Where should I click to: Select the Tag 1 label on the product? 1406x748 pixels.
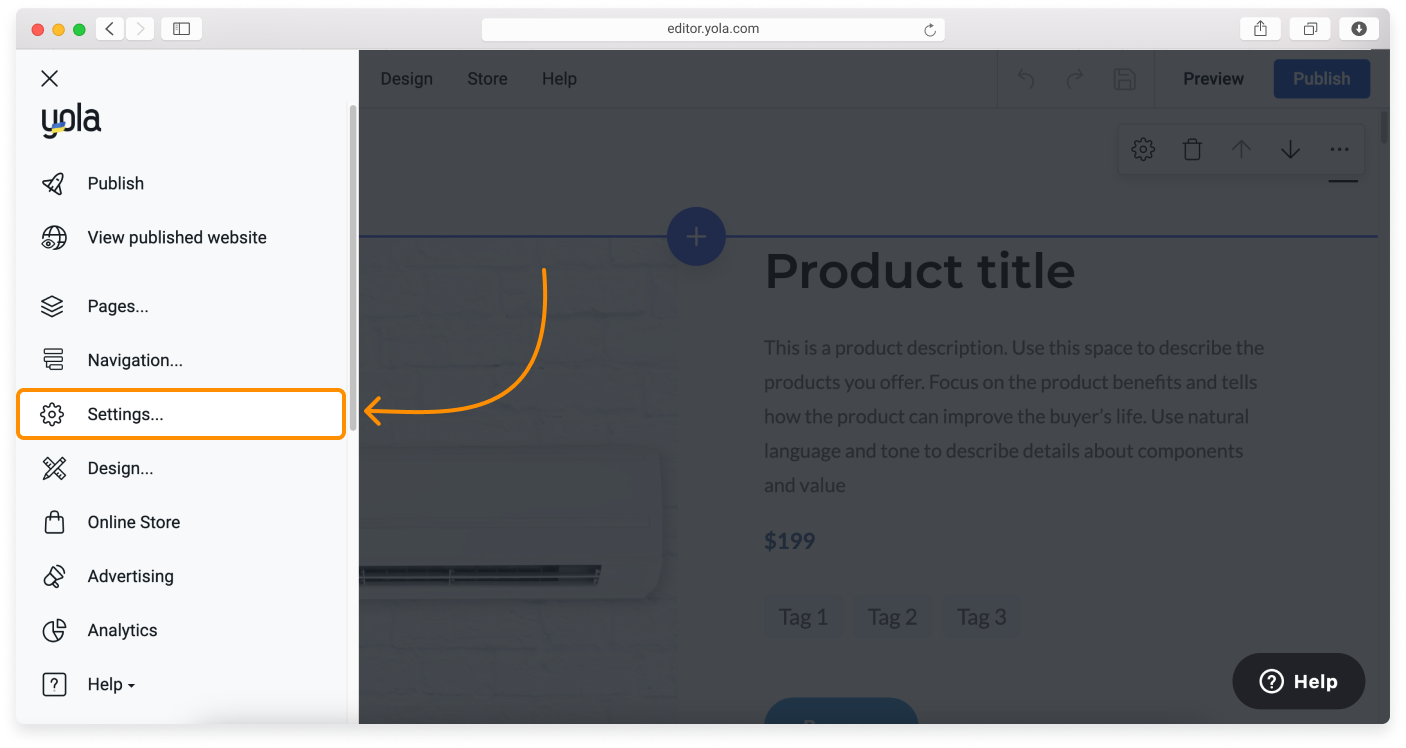(x=803, y=617)
